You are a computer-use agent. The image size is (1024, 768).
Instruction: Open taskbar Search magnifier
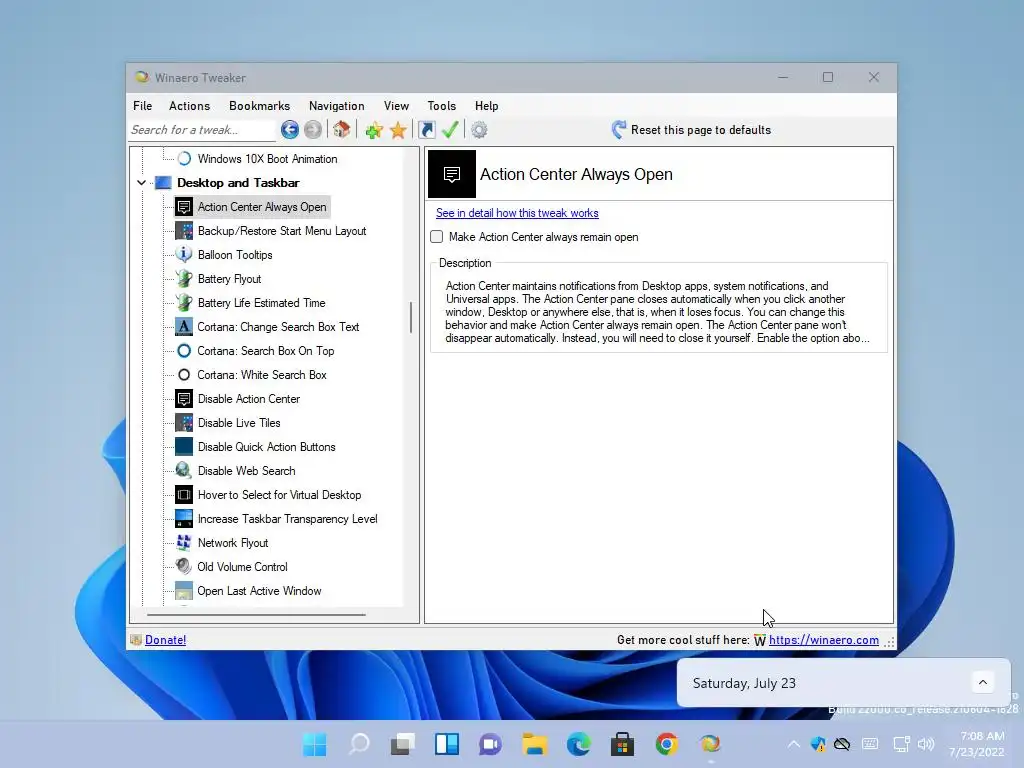pos(359,744)
